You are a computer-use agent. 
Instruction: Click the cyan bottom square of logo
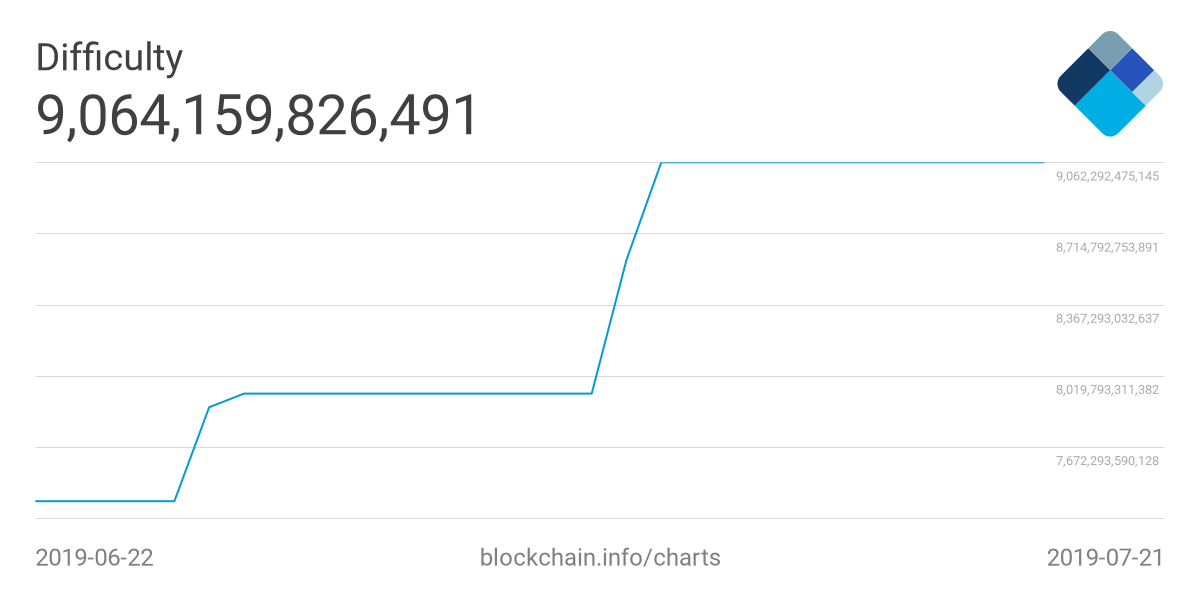point(1109,107)
